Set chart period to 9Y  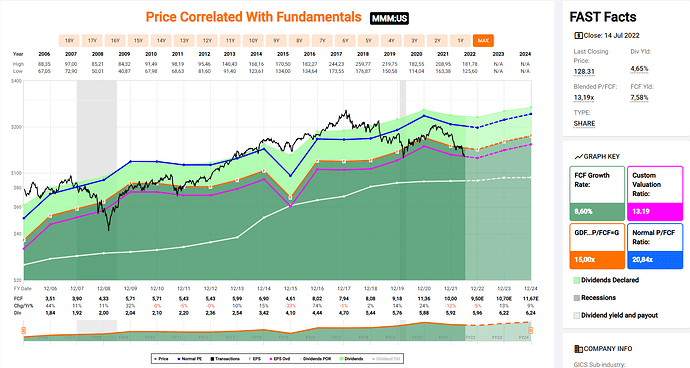click(x=276, y=40)
